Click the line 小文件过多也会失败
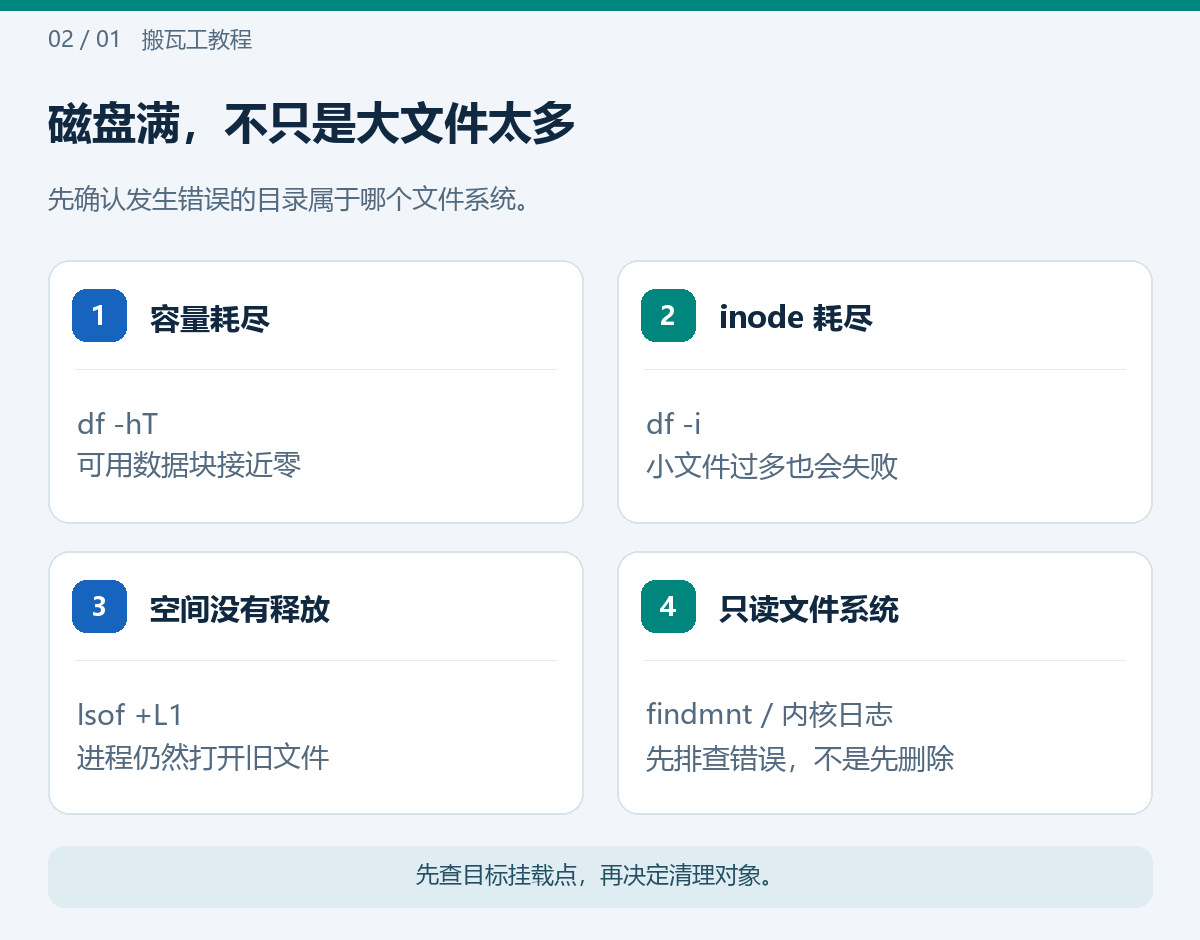This screenshot has height=940, width=1200. 772,466
